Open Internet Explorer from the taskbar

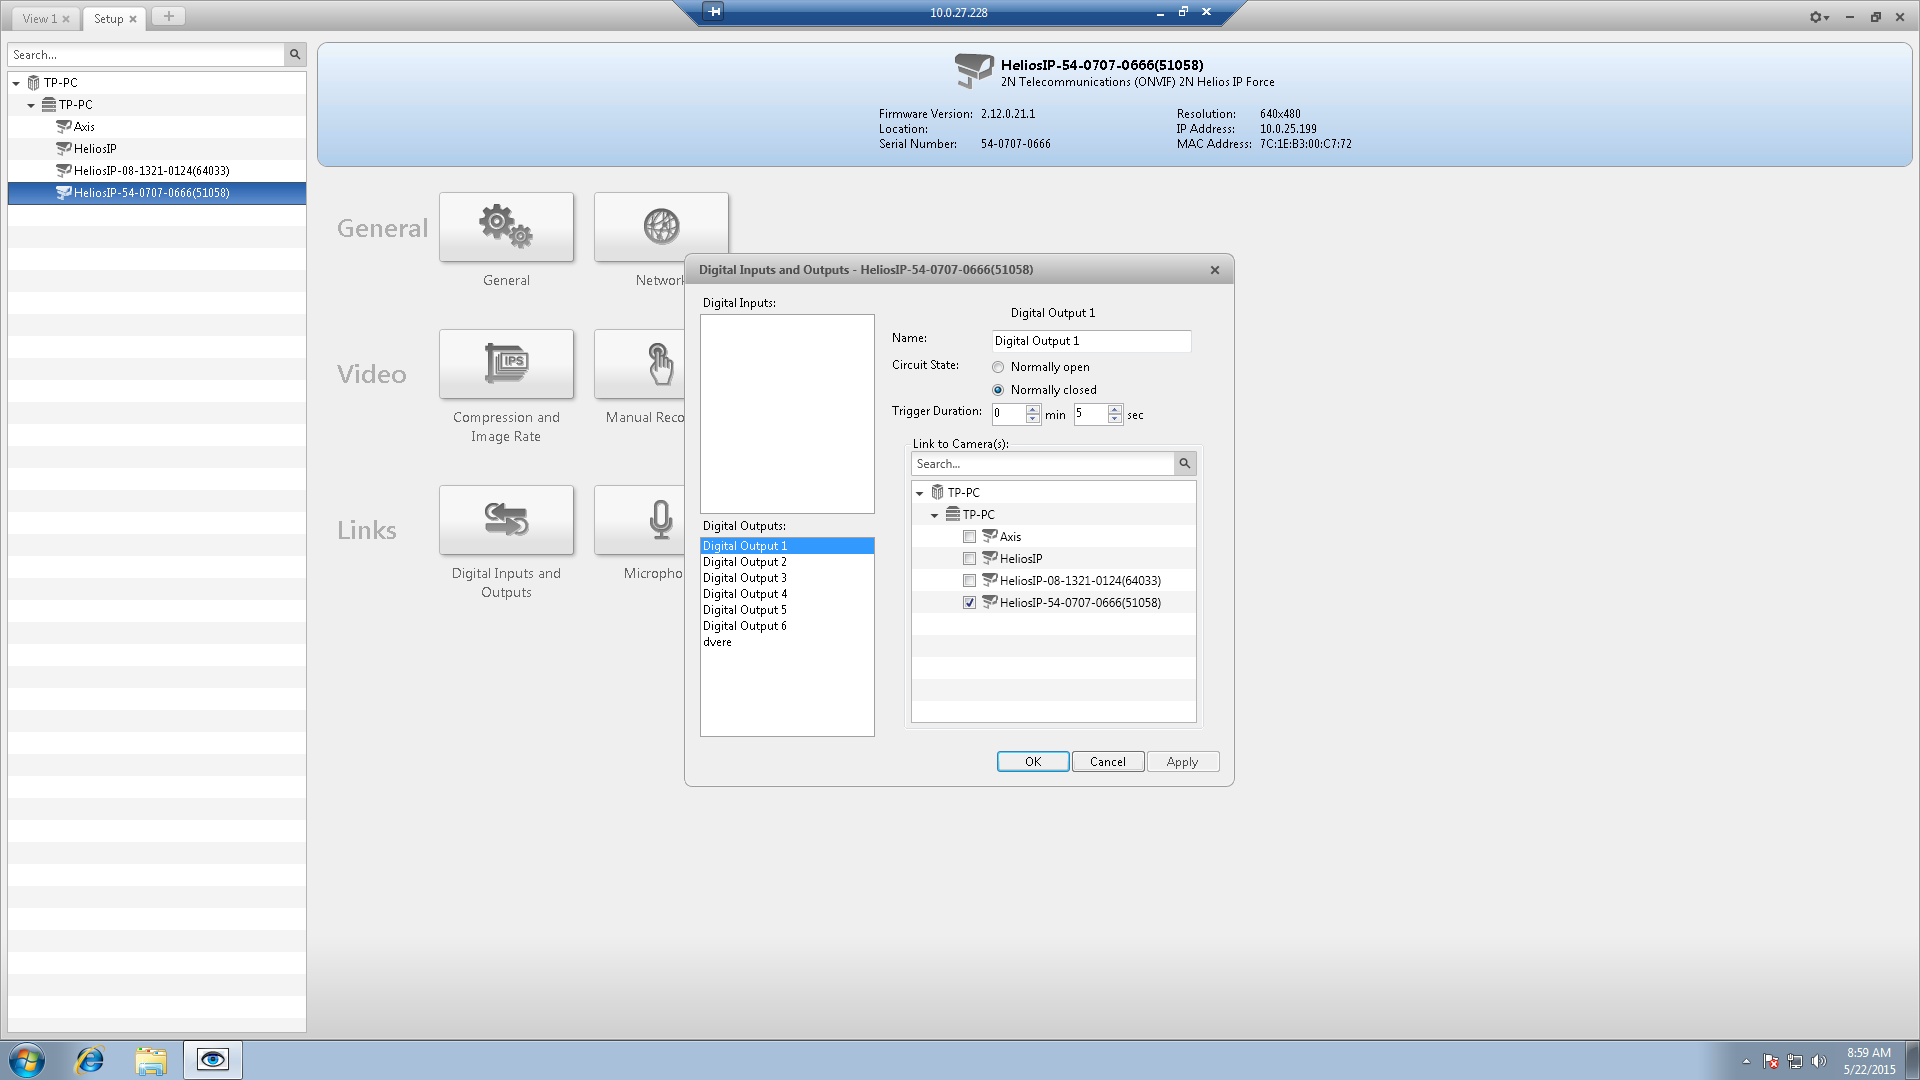tap(90, 1060)
